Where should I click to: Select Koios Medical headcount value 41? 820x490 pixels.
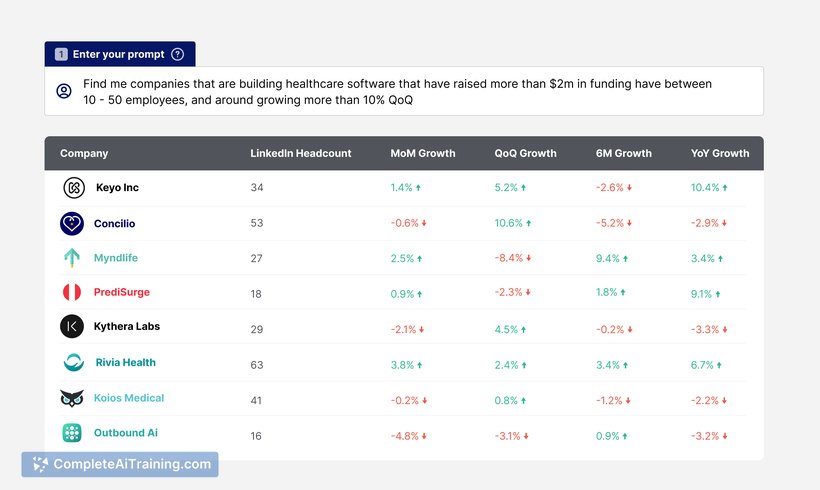click(x=256, y=401)
